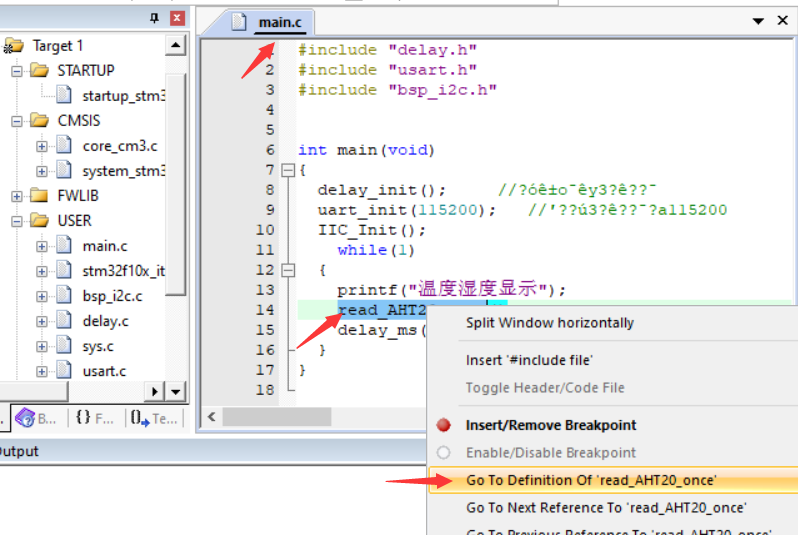
Task: Expand delay.c file node
Action: tap(42, 322)
